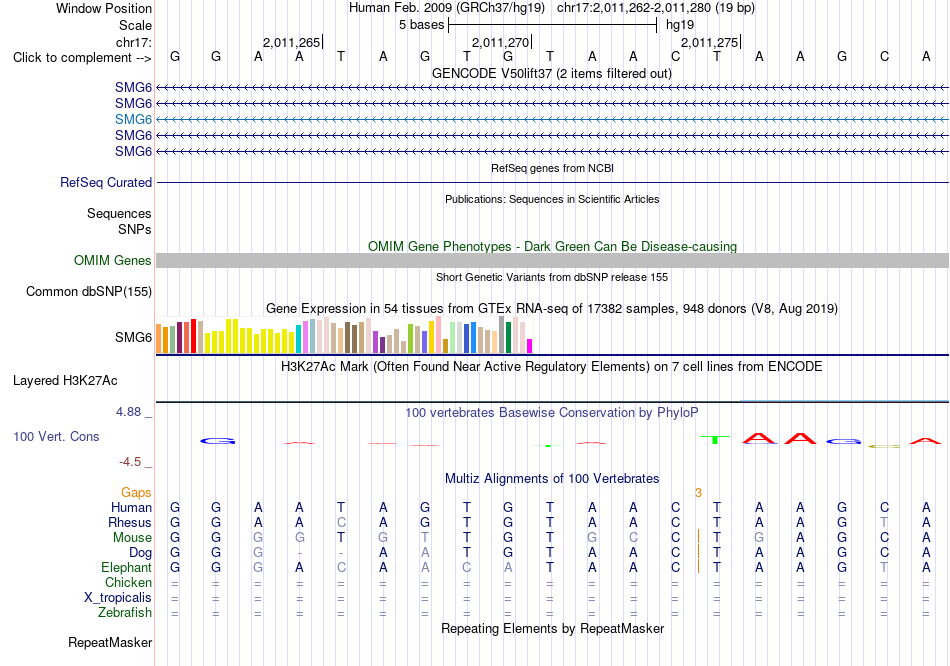
Task: Click the -4.5 PhyloP lower scale value
Action: point(130,462)
